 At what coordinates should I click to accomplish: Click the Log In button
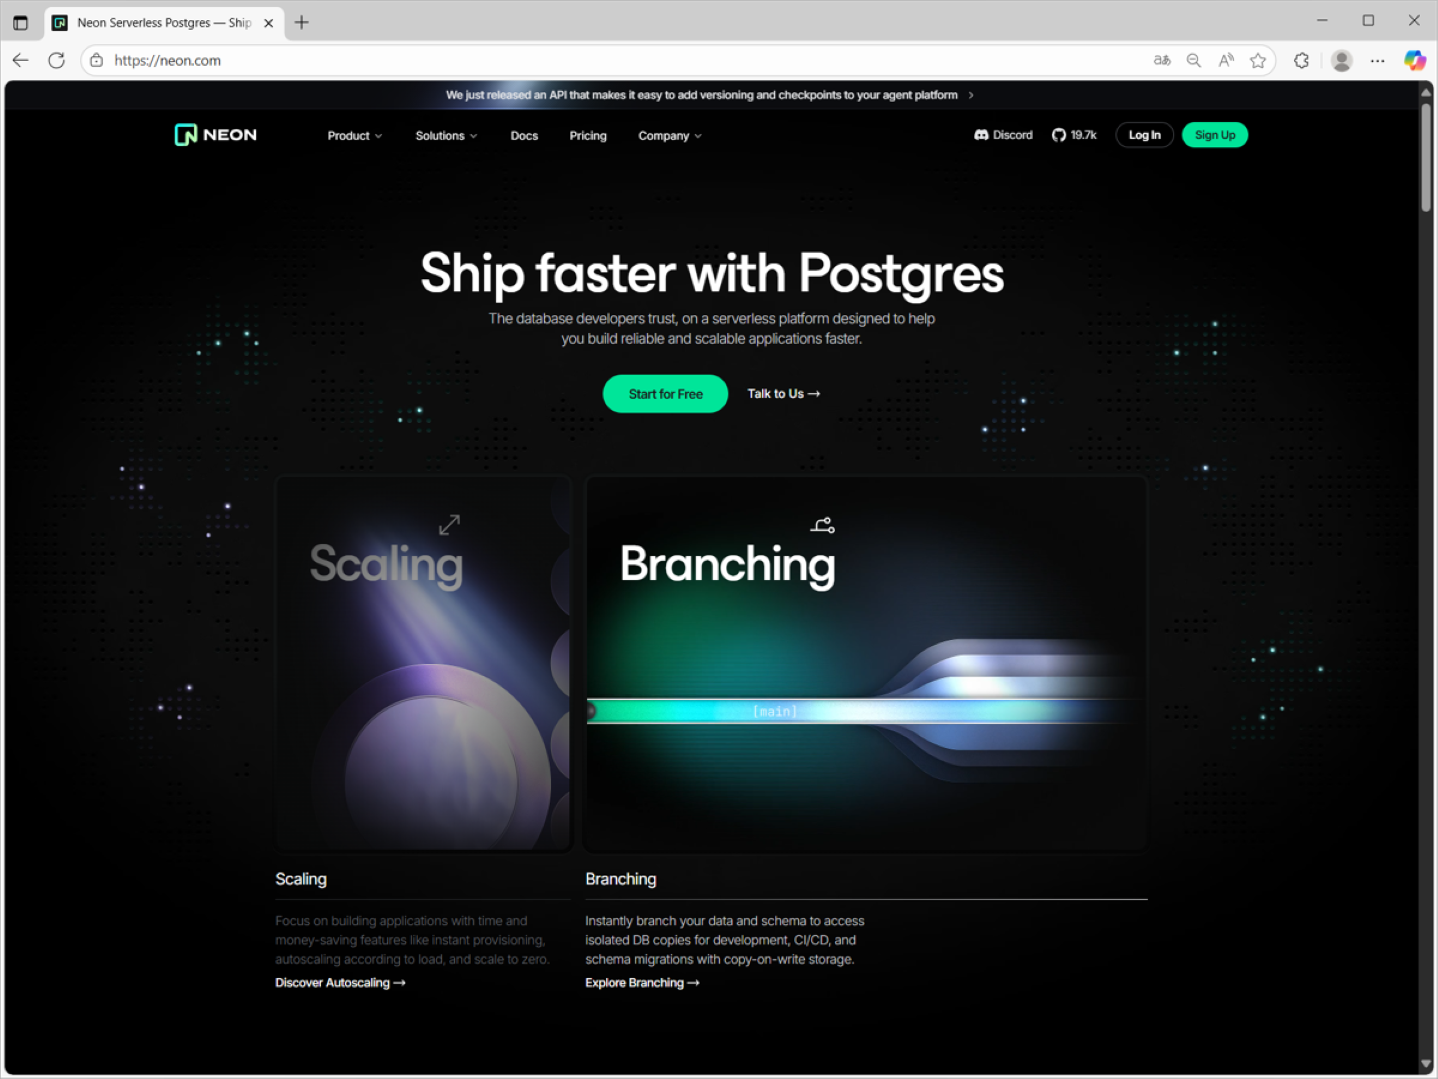pos(1144,135)
